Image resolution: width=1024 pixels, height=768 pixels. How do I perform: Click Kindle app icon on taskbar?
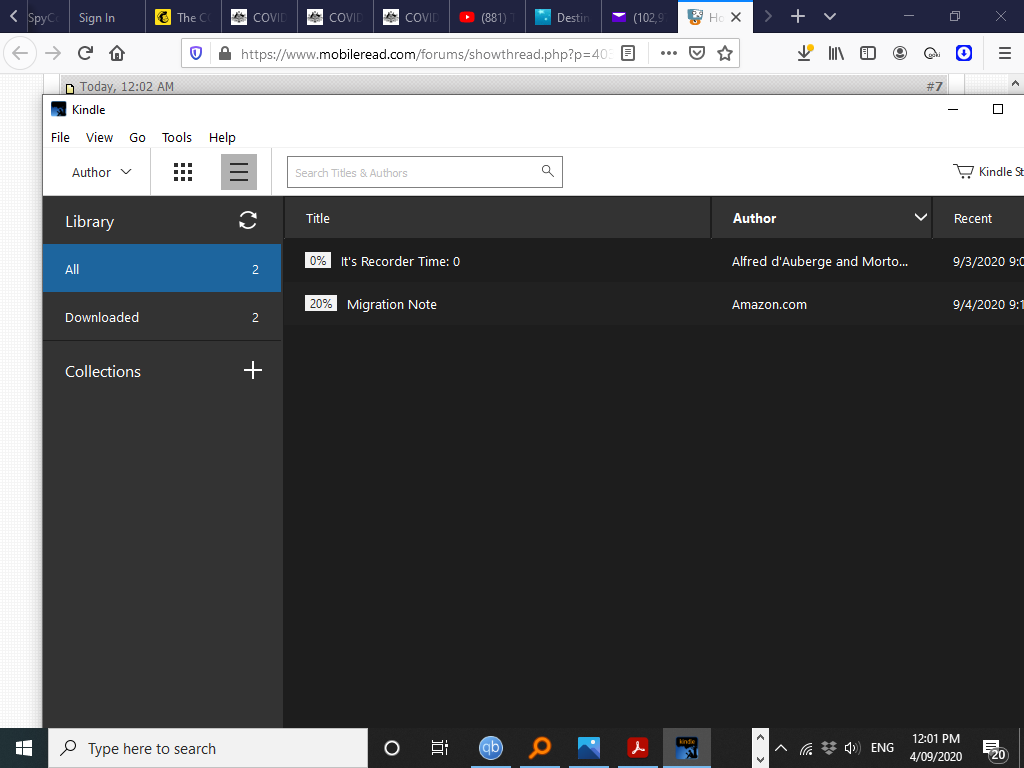pos(686,748)
